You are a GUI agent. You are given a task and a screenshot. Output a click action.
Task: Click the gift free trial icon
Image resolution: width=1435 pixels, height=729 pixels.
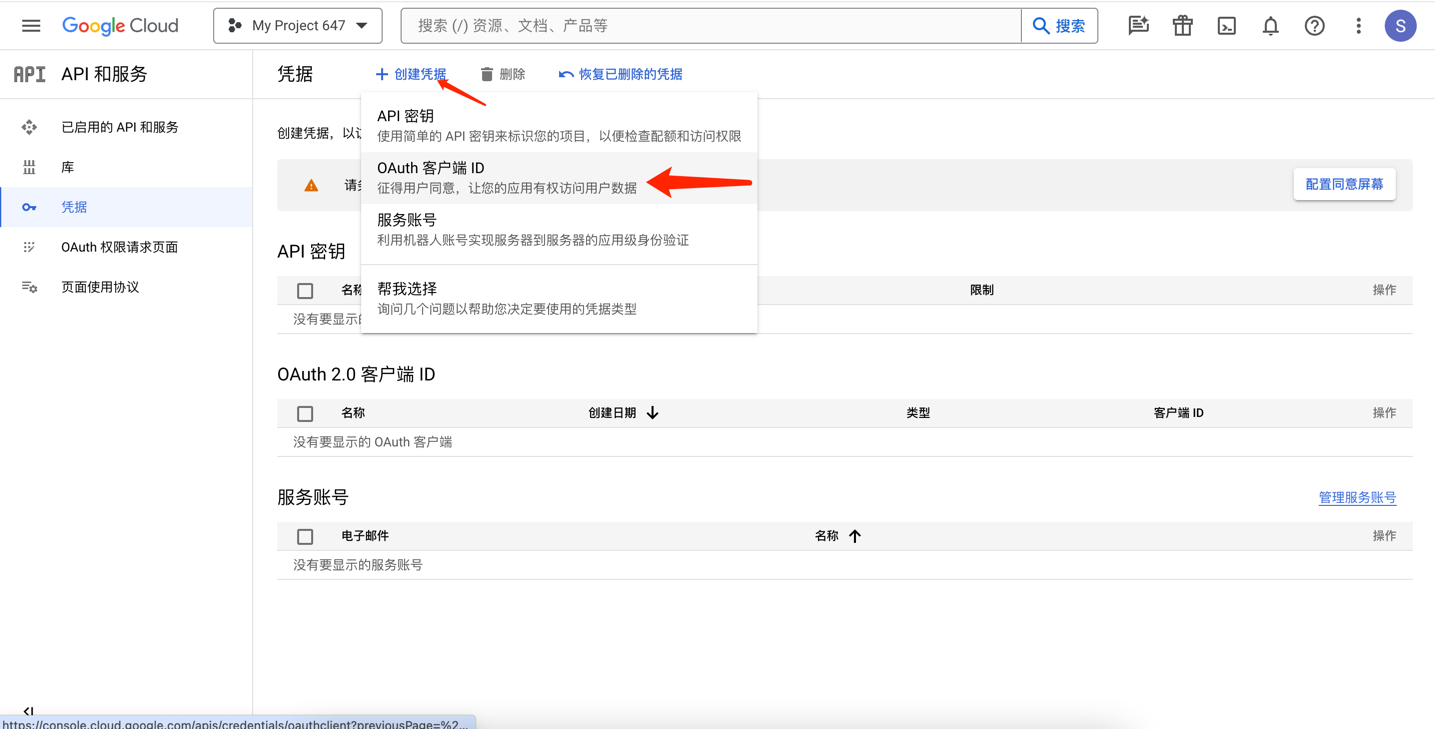click(x=1182, y=26)
